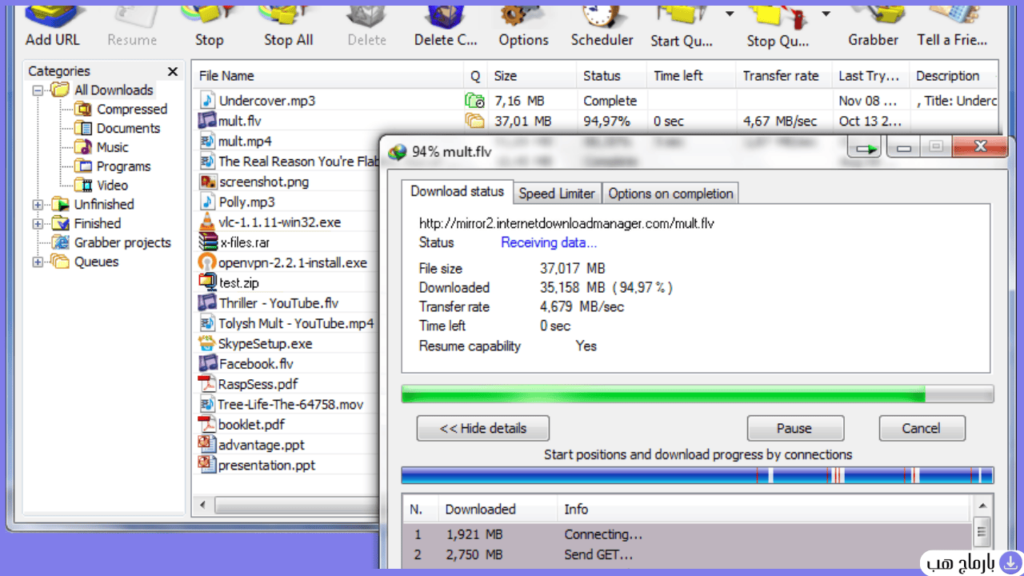The width and height of the screenshot is (1024, 576).
Task: Click the green download progress bar
Action: (x=697, y=394)
